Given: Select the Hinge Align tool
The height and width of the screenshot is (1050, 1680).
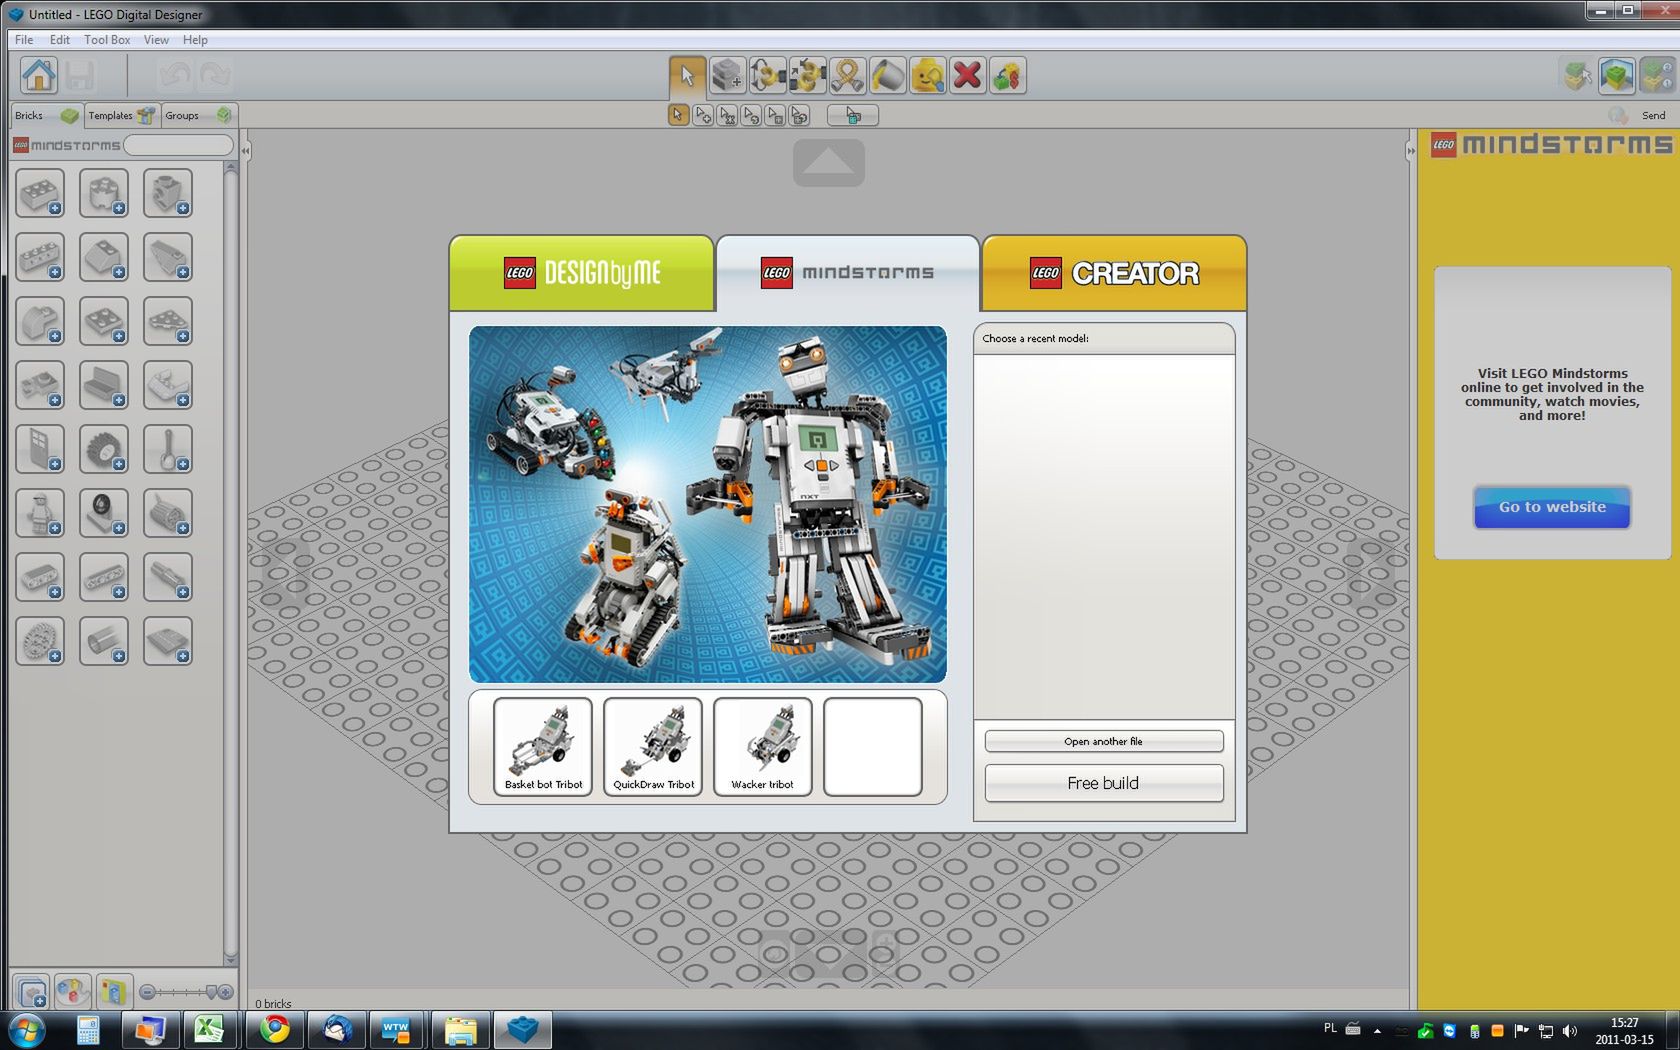Looking at the screenshot, I should (x=807, y=75).
